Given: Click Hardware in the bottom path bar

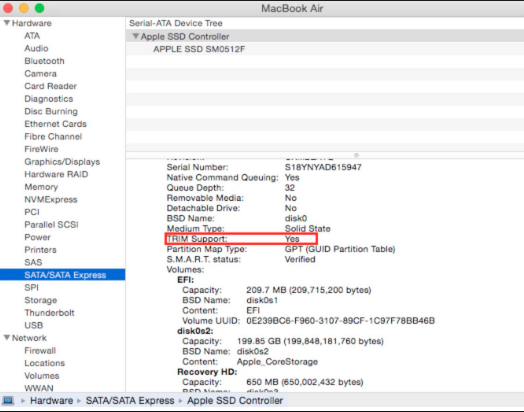Looking at the screenshot, I should tap(51, 400).
